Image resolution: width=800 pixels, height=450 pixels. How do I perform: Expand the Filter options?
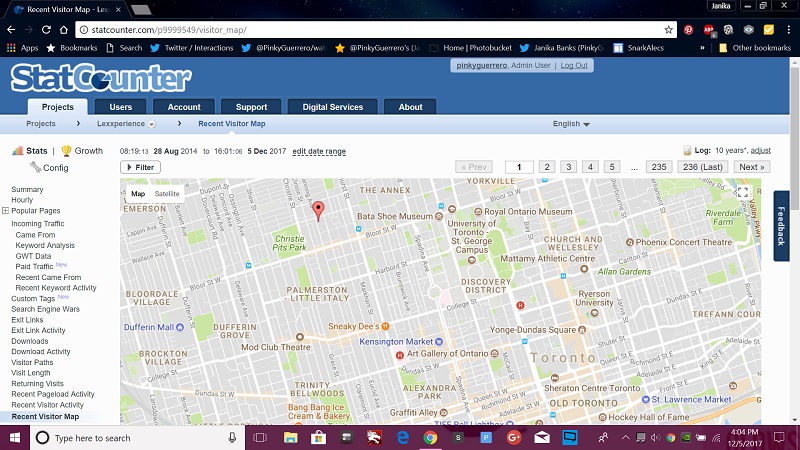(140, 167)
